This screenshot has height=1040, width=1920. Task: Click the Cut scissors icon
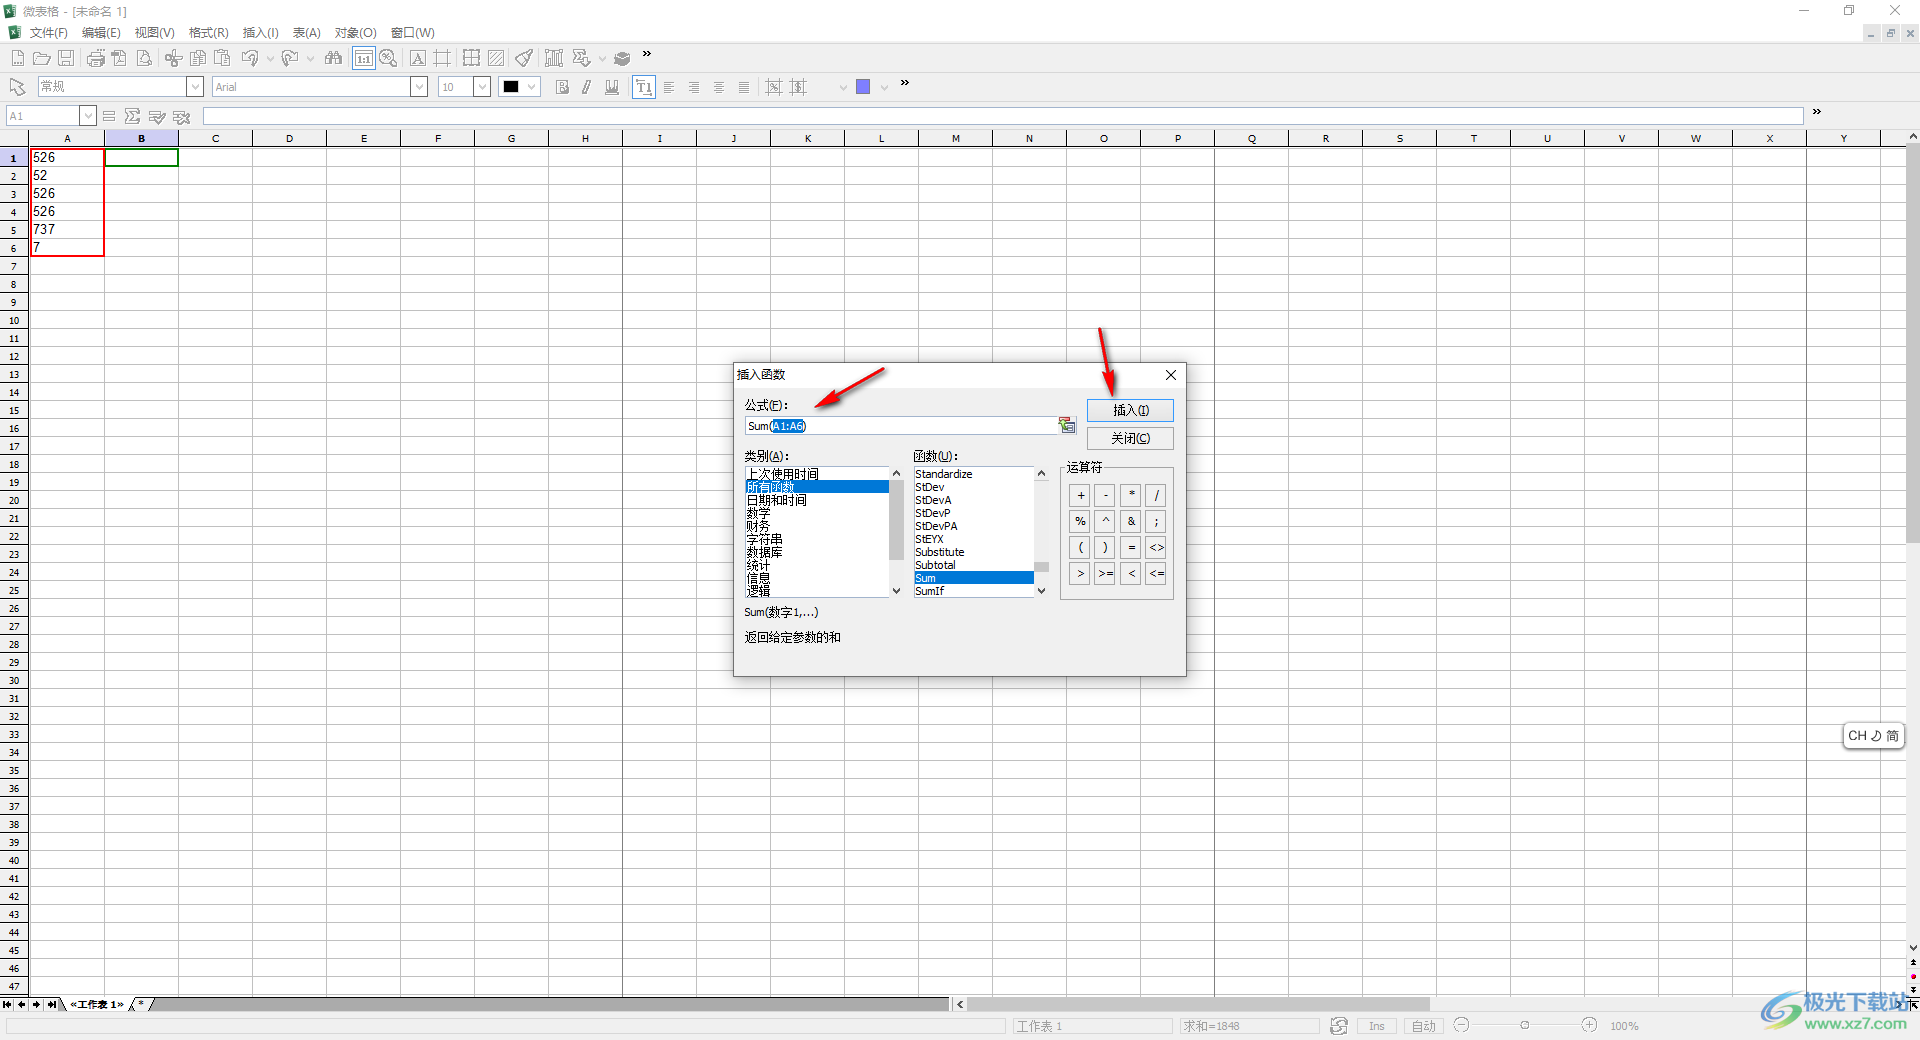pos(174,58)
